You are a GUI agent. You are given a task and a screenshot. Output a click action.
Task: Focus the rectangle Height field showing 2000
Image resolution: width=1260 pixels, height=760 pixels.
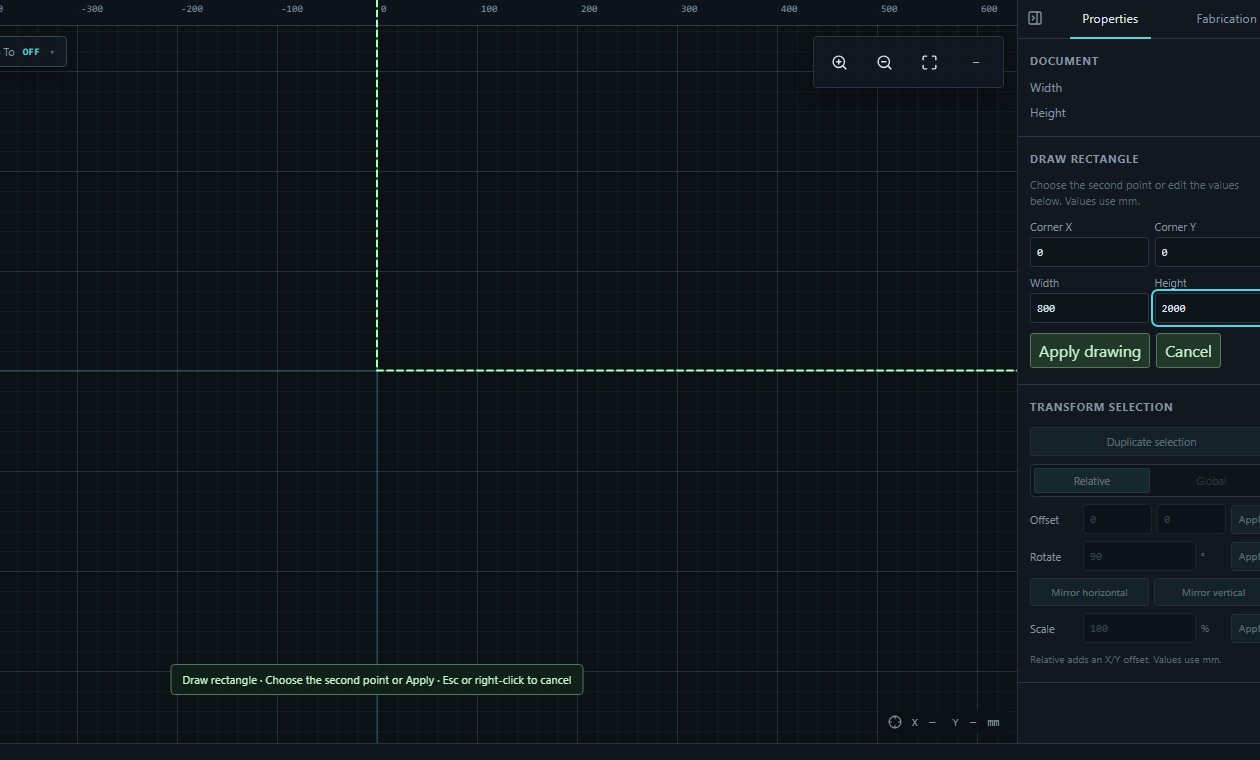pyautogui.click(x=1207, y=308)
